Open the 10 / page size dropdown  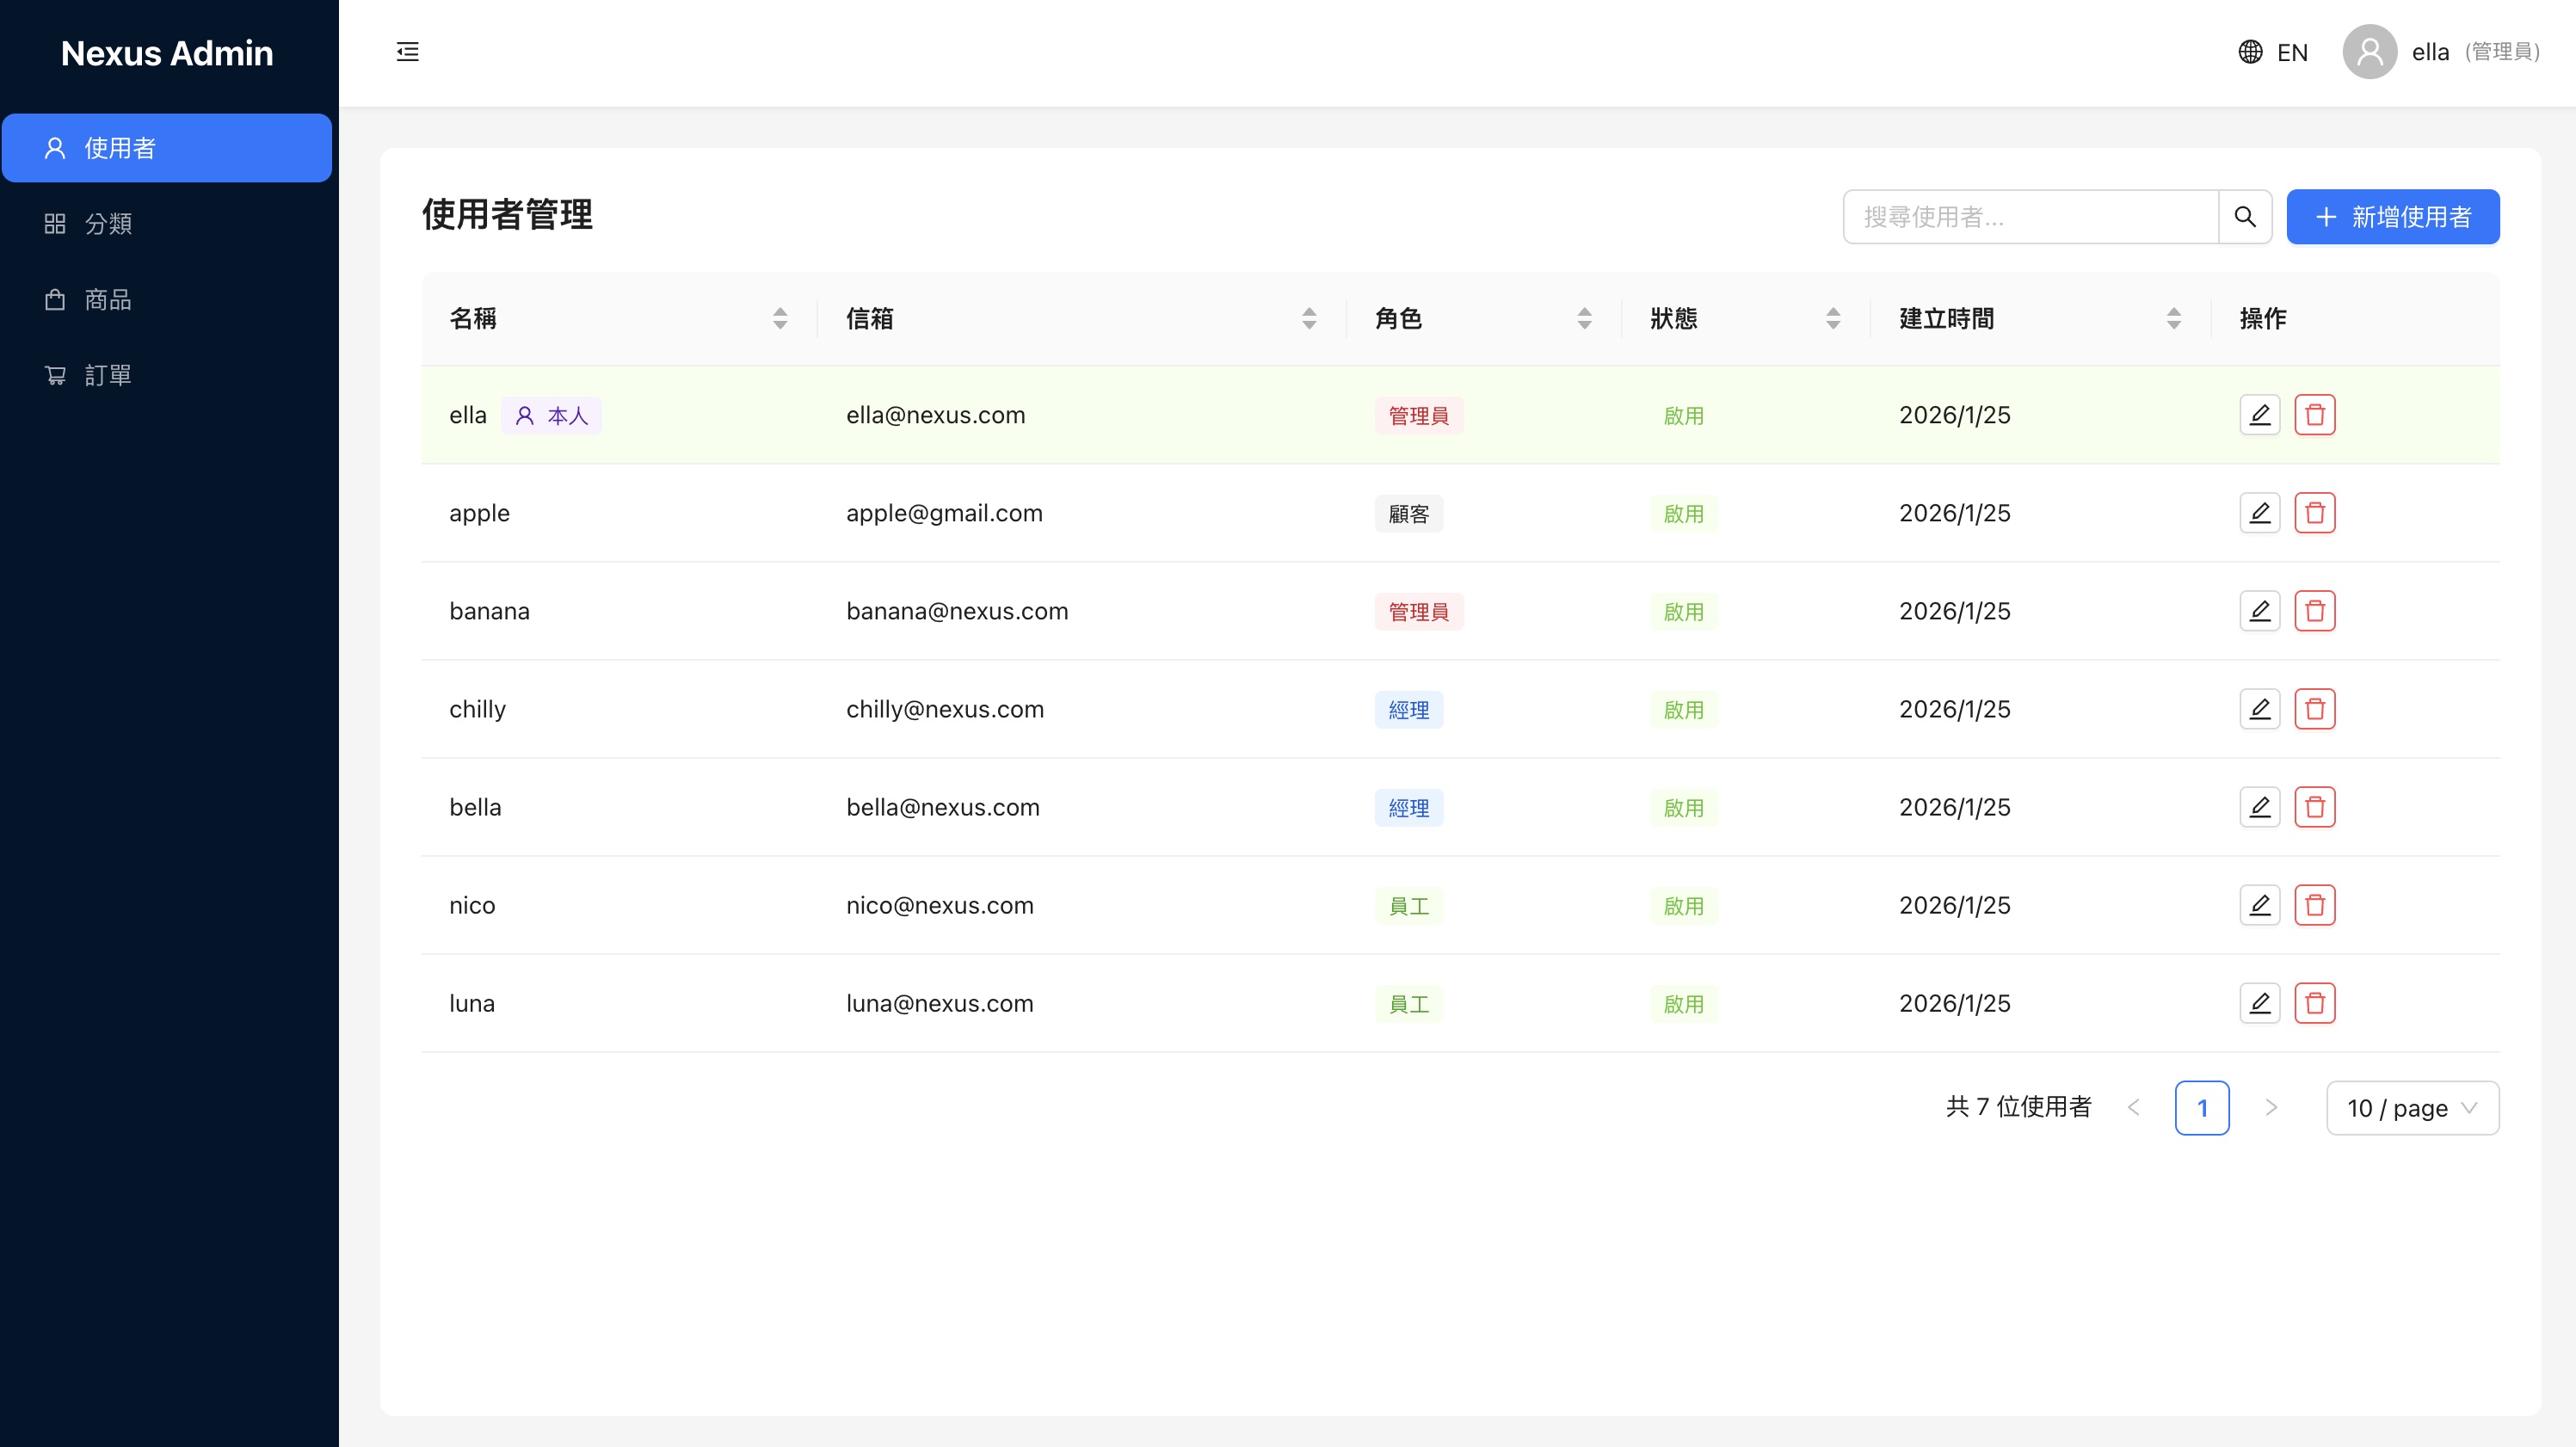click(2412, 1108)
